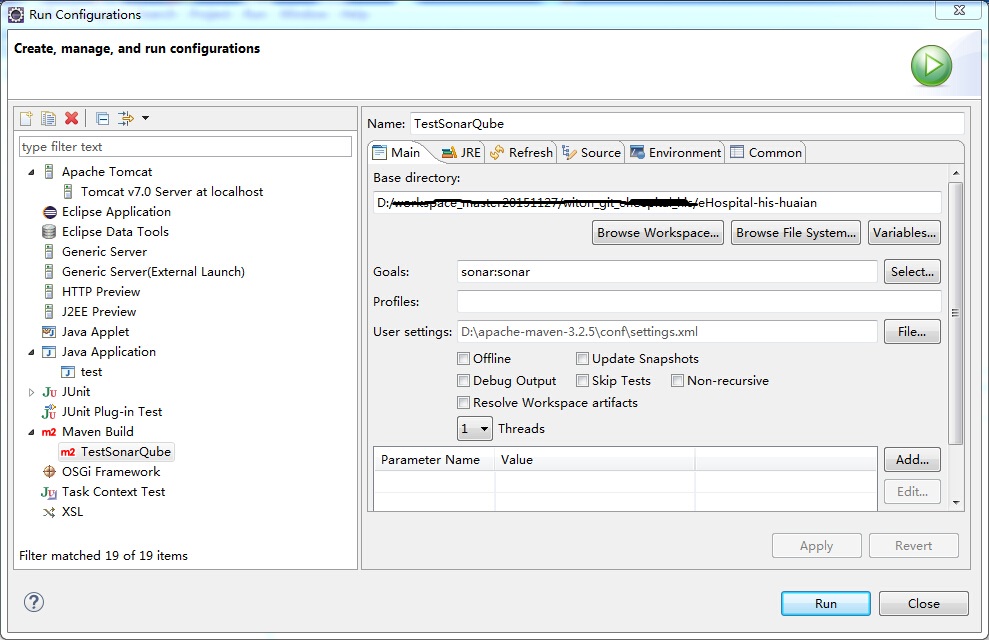
Task: Click the OSGi Framework icon
Action: 49,472
